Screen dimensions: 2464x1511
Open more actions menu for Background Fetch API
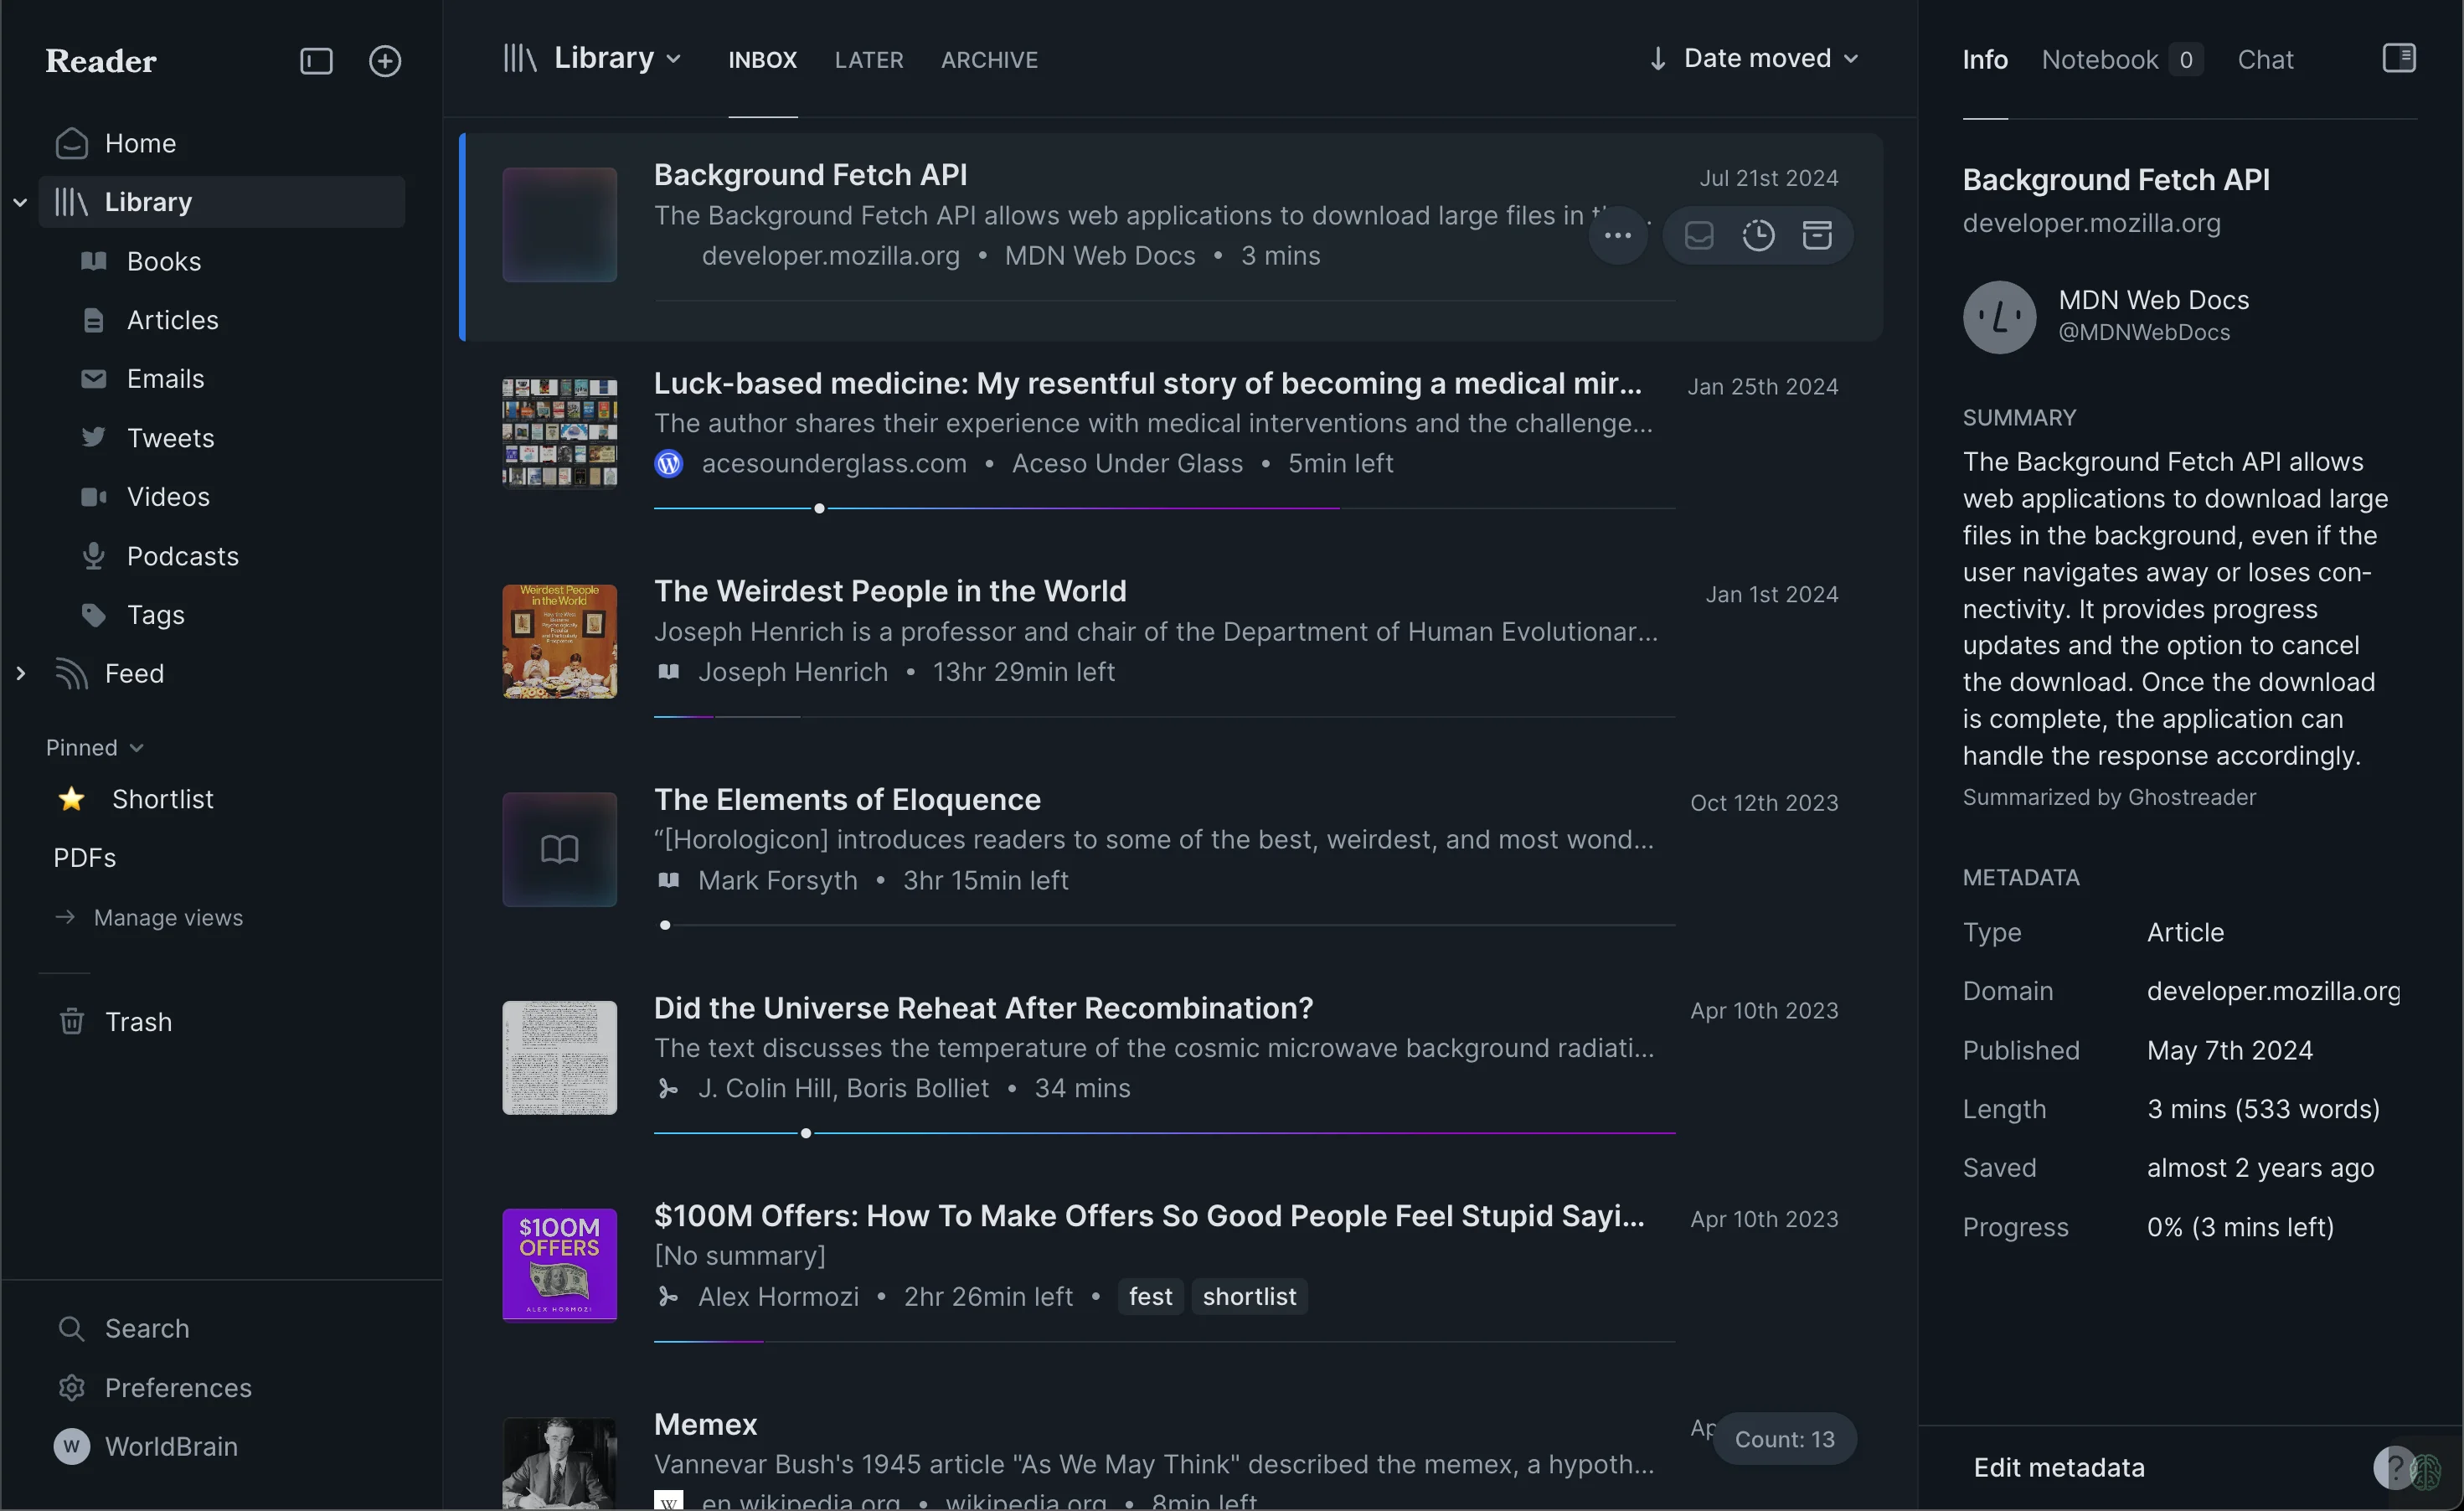tap(1617, 236)
